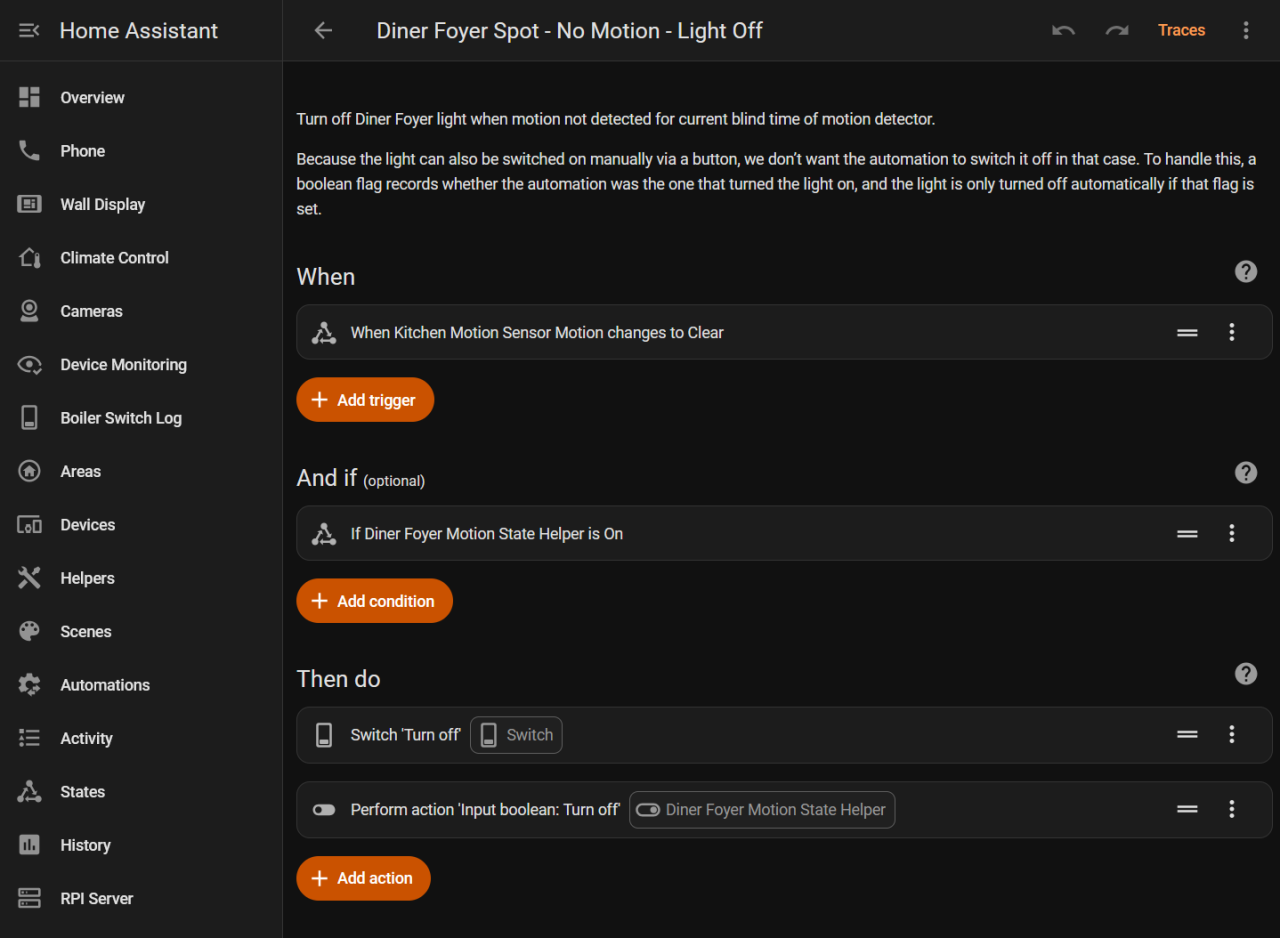Image resolution: width=1280 pixels, height=938 pixels.
Task: Open the Cameras sidebar item
Action: click(x=91, y=311)
